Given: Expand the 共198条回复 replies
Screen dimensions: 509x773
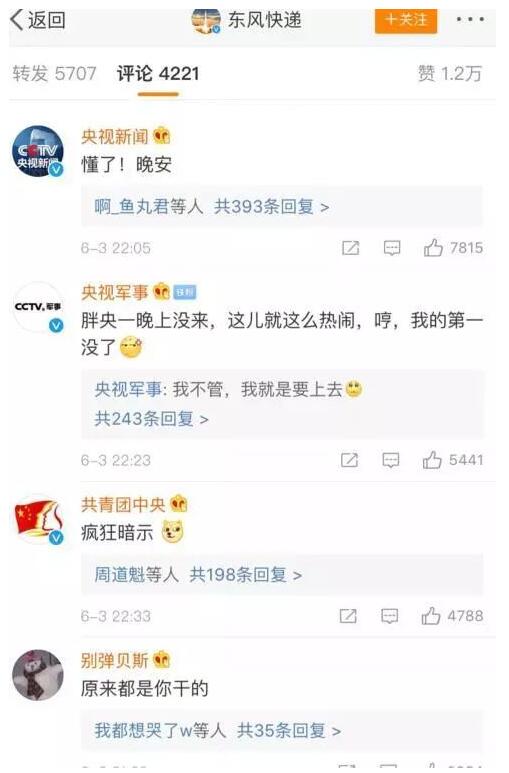Looking at the screenshot, I should [246, 574].
